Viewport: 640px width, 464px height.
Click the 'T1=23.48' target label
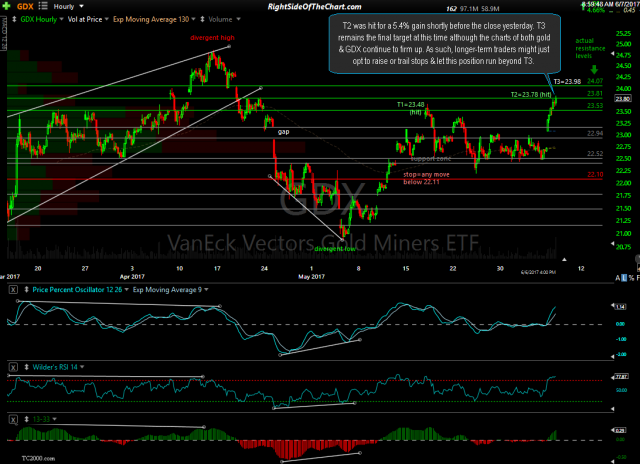[x=411, y=105]
